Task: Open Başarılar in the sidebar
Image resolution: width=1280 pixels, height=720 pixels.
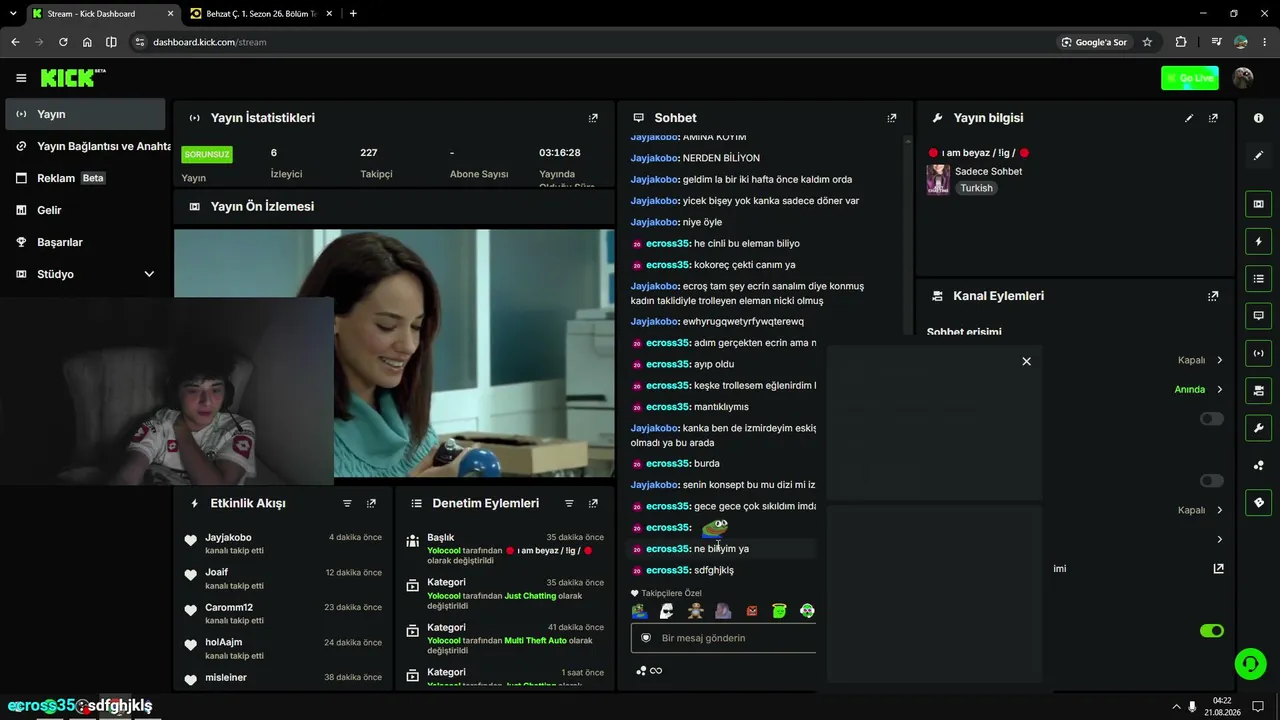Action: [x=85, y=242]
